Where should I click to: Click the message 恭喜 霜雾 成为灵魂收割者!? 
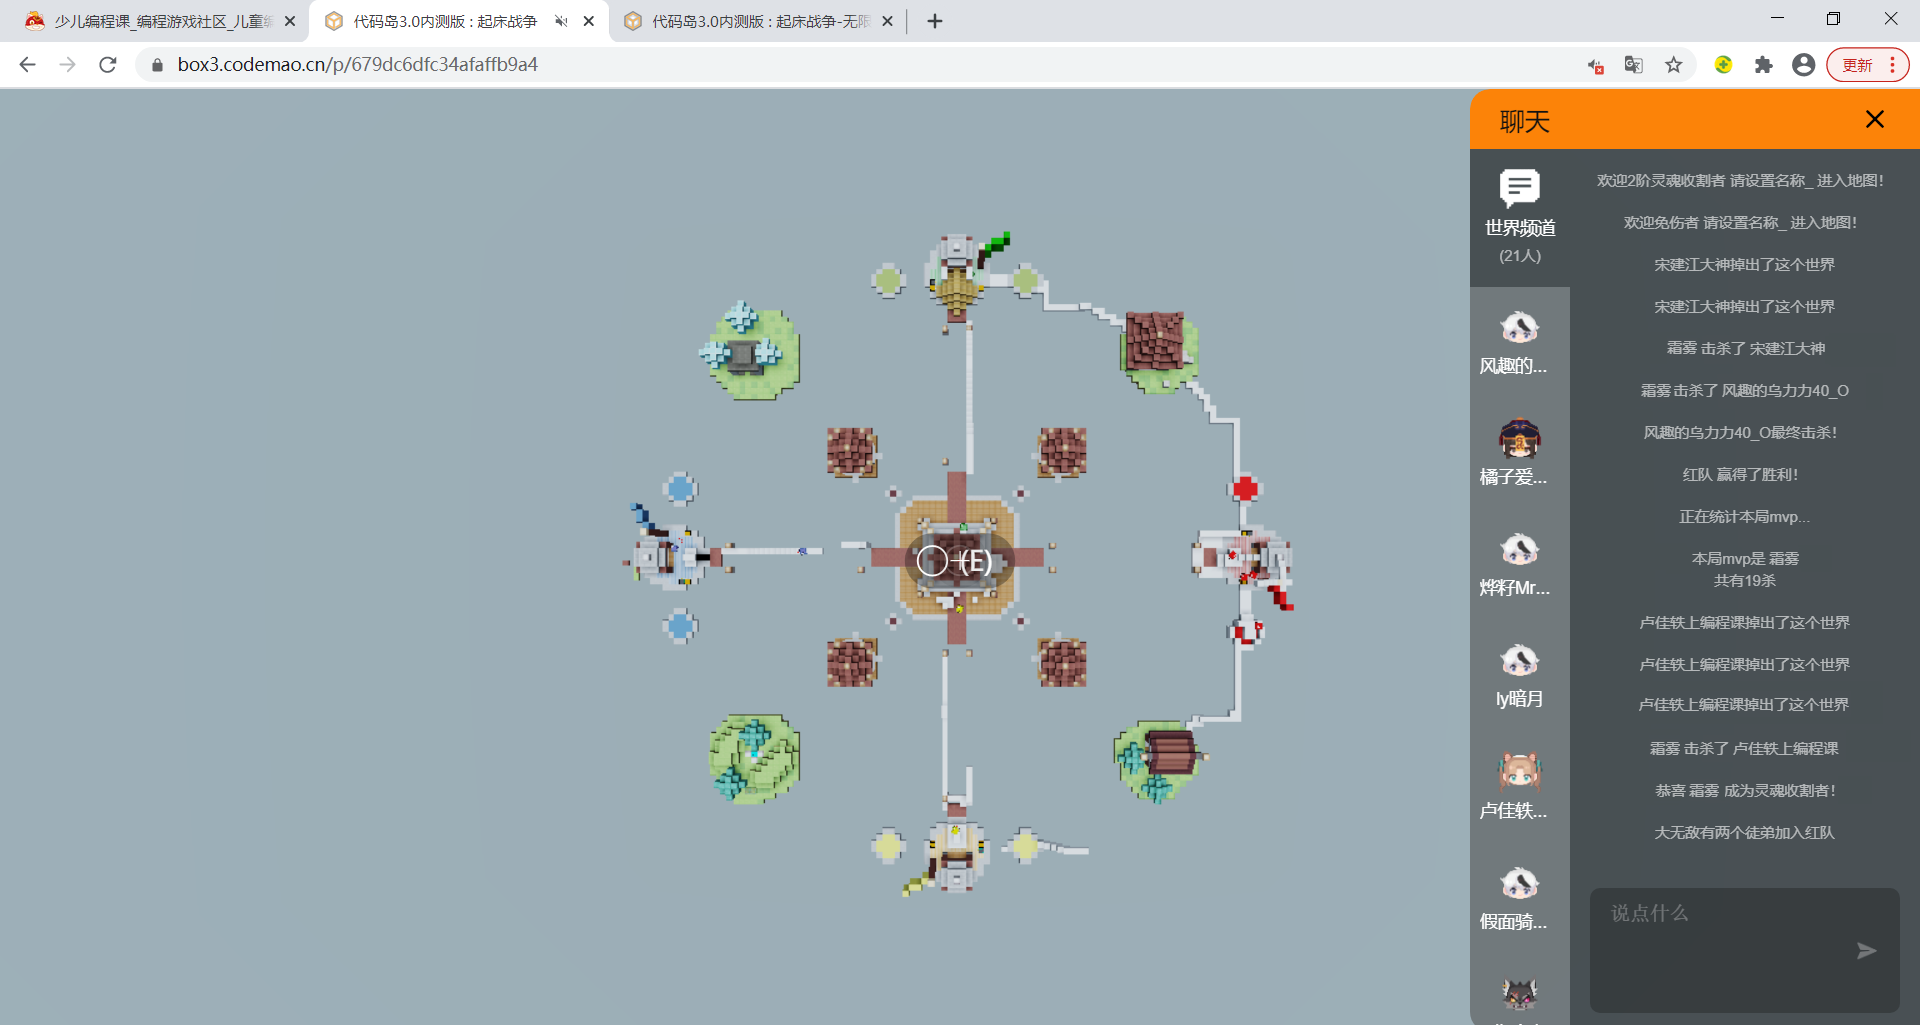pos(1745,791)
